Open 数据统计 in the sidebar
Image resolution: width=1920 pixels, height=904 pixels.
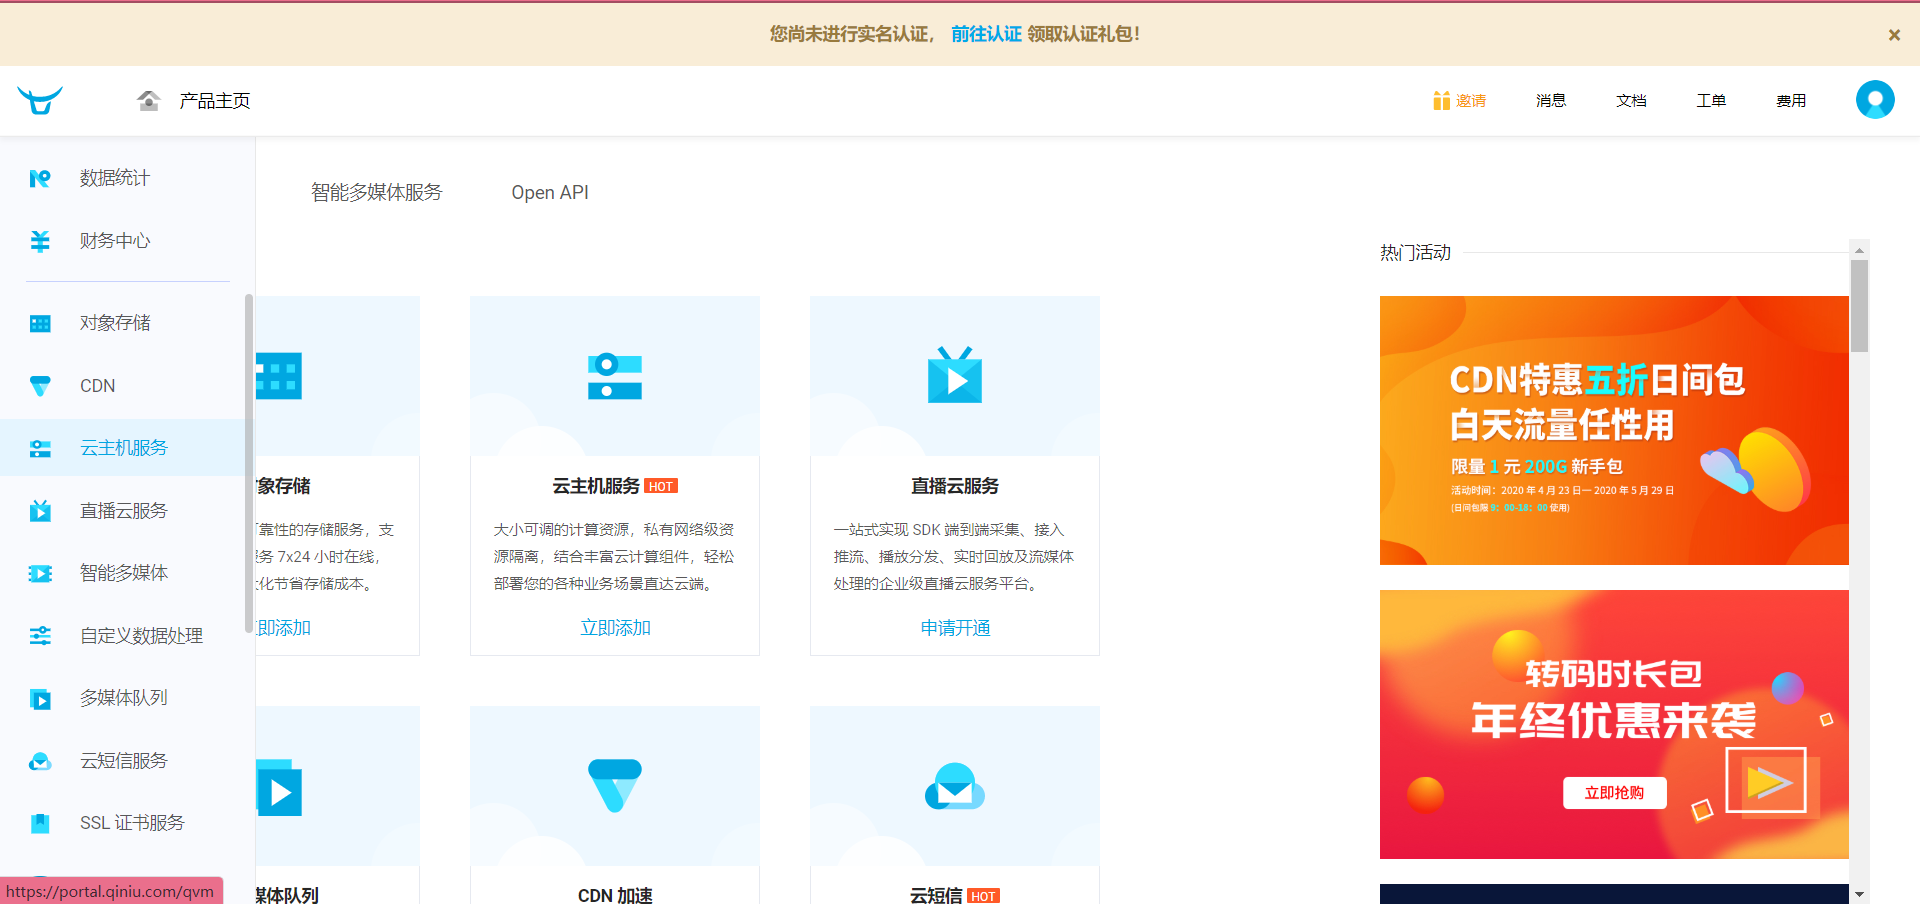coord(114,178)
